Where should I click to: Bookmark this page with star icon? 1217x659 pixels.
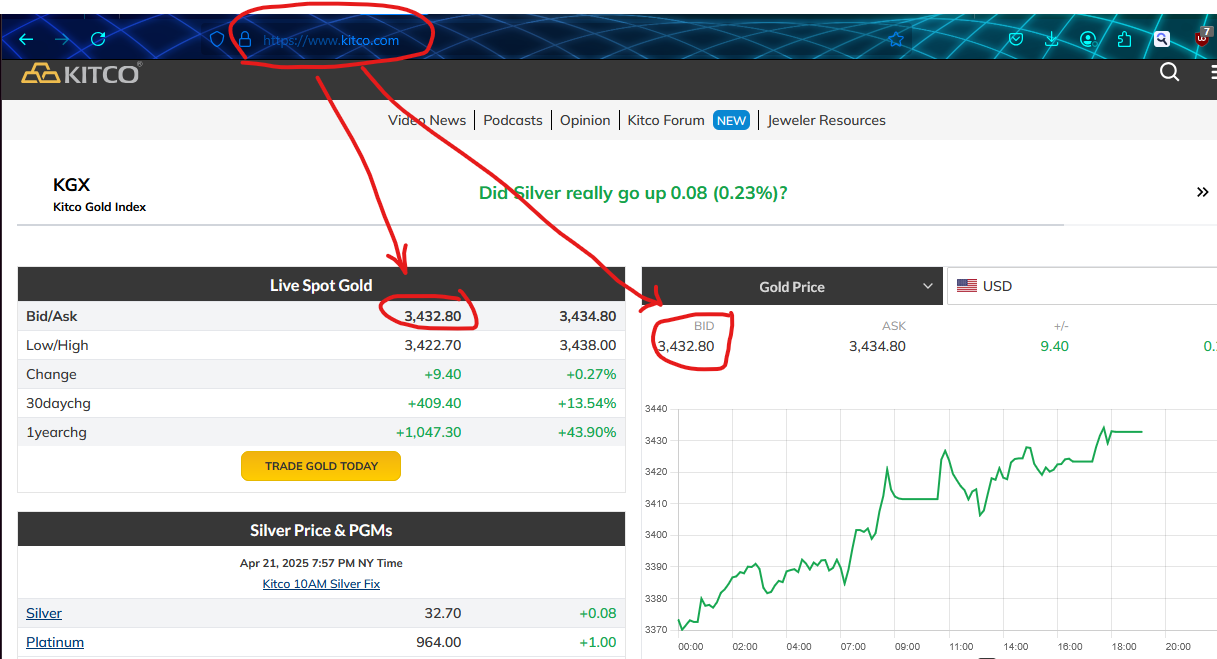point(896,39)
